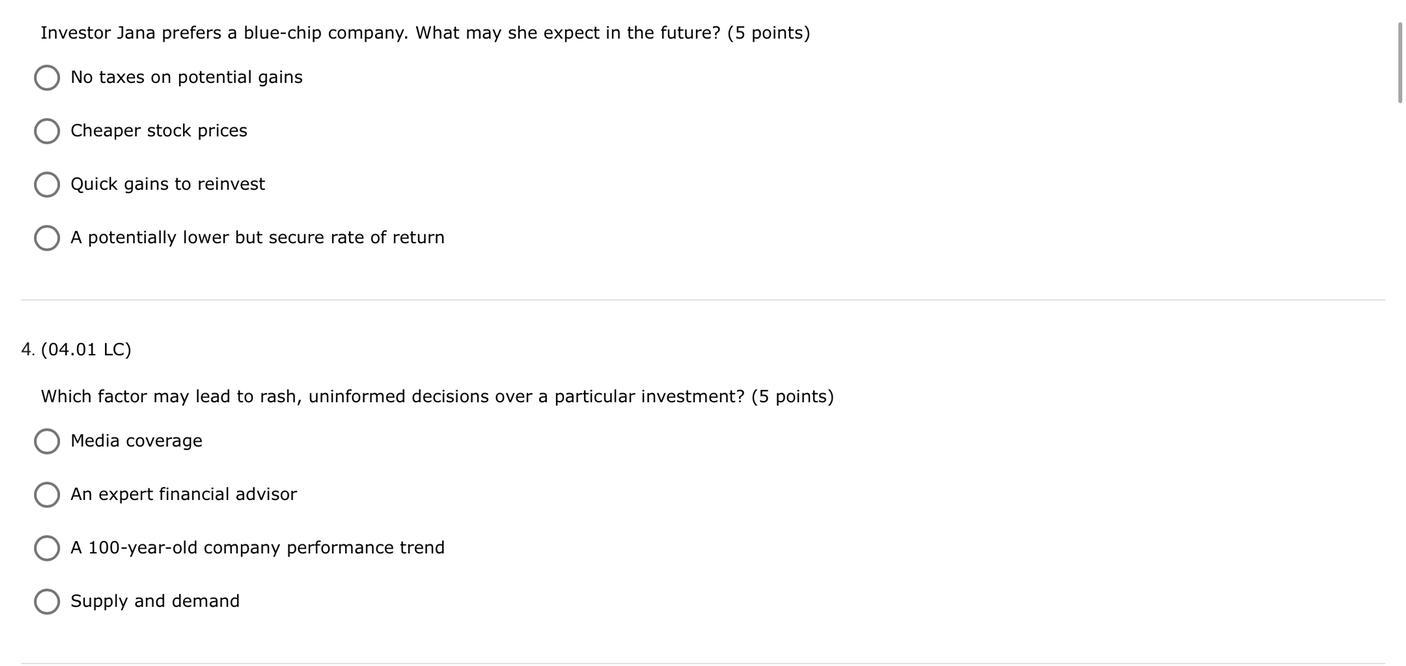Click the question 4 "(04.01 LC)" heading
Screen dimensions: 1406x666
[x=86, y=350]
